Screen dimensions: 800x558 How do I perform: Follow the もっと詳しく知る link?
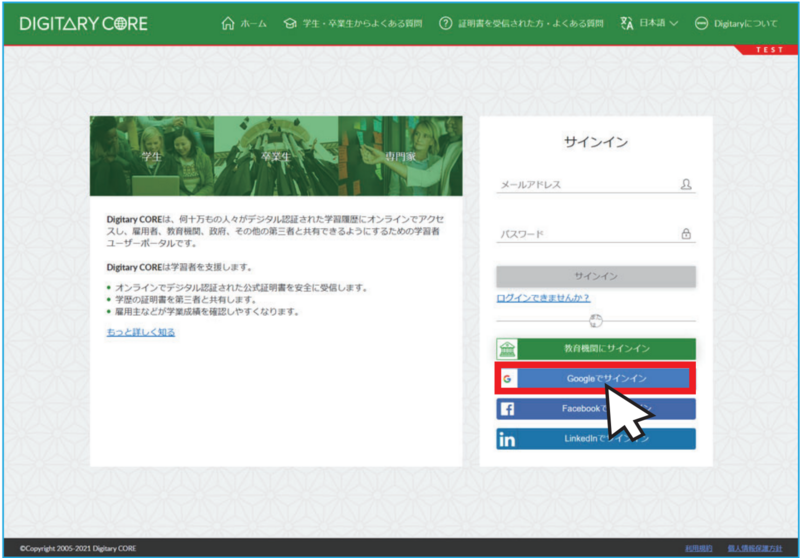click(141, 332)
